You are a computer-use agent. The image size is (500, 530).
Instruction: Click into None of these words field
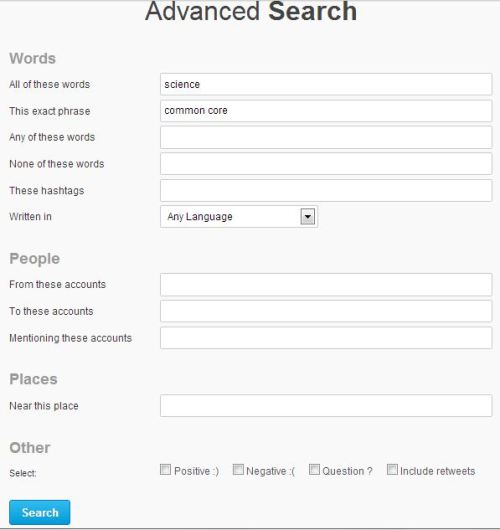point(326,164)
